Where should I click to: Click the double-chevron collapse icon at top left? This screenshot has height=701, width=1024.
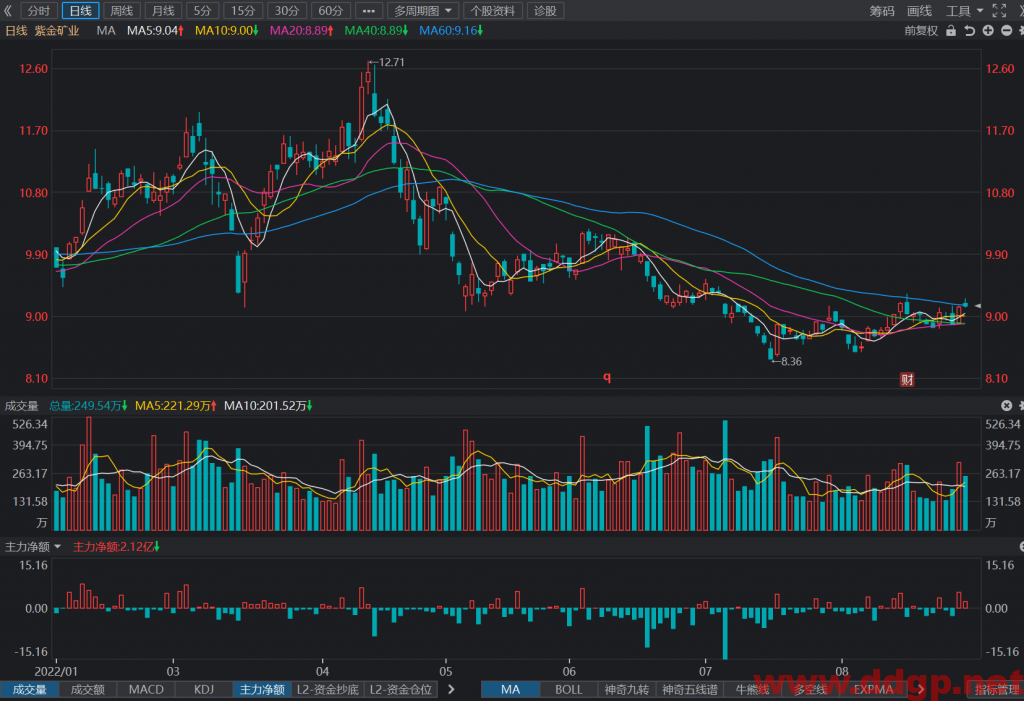[x=8, y=10]
